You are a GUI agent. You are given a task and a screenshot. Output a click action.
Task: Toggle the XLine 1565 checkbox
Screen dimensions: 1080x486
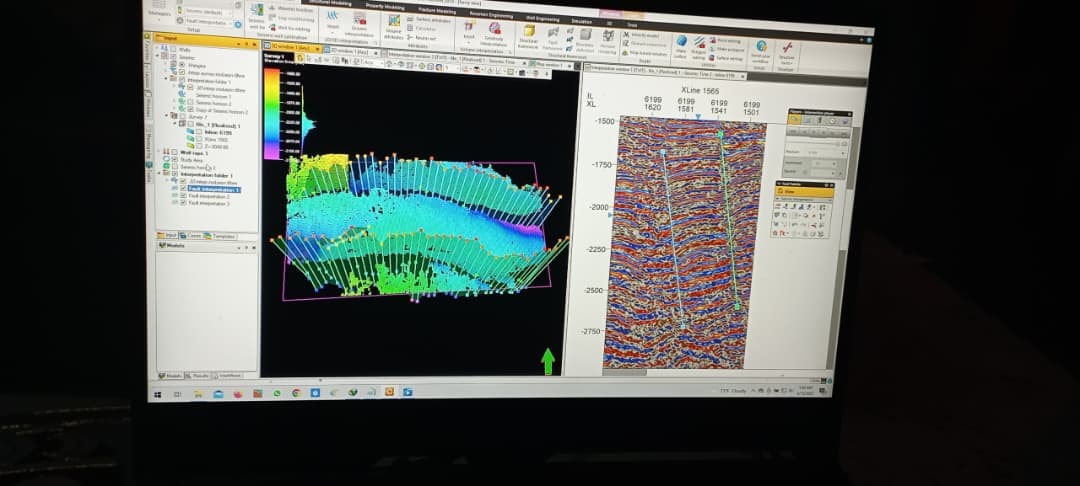pyautogui.click(x=199, y=138)
